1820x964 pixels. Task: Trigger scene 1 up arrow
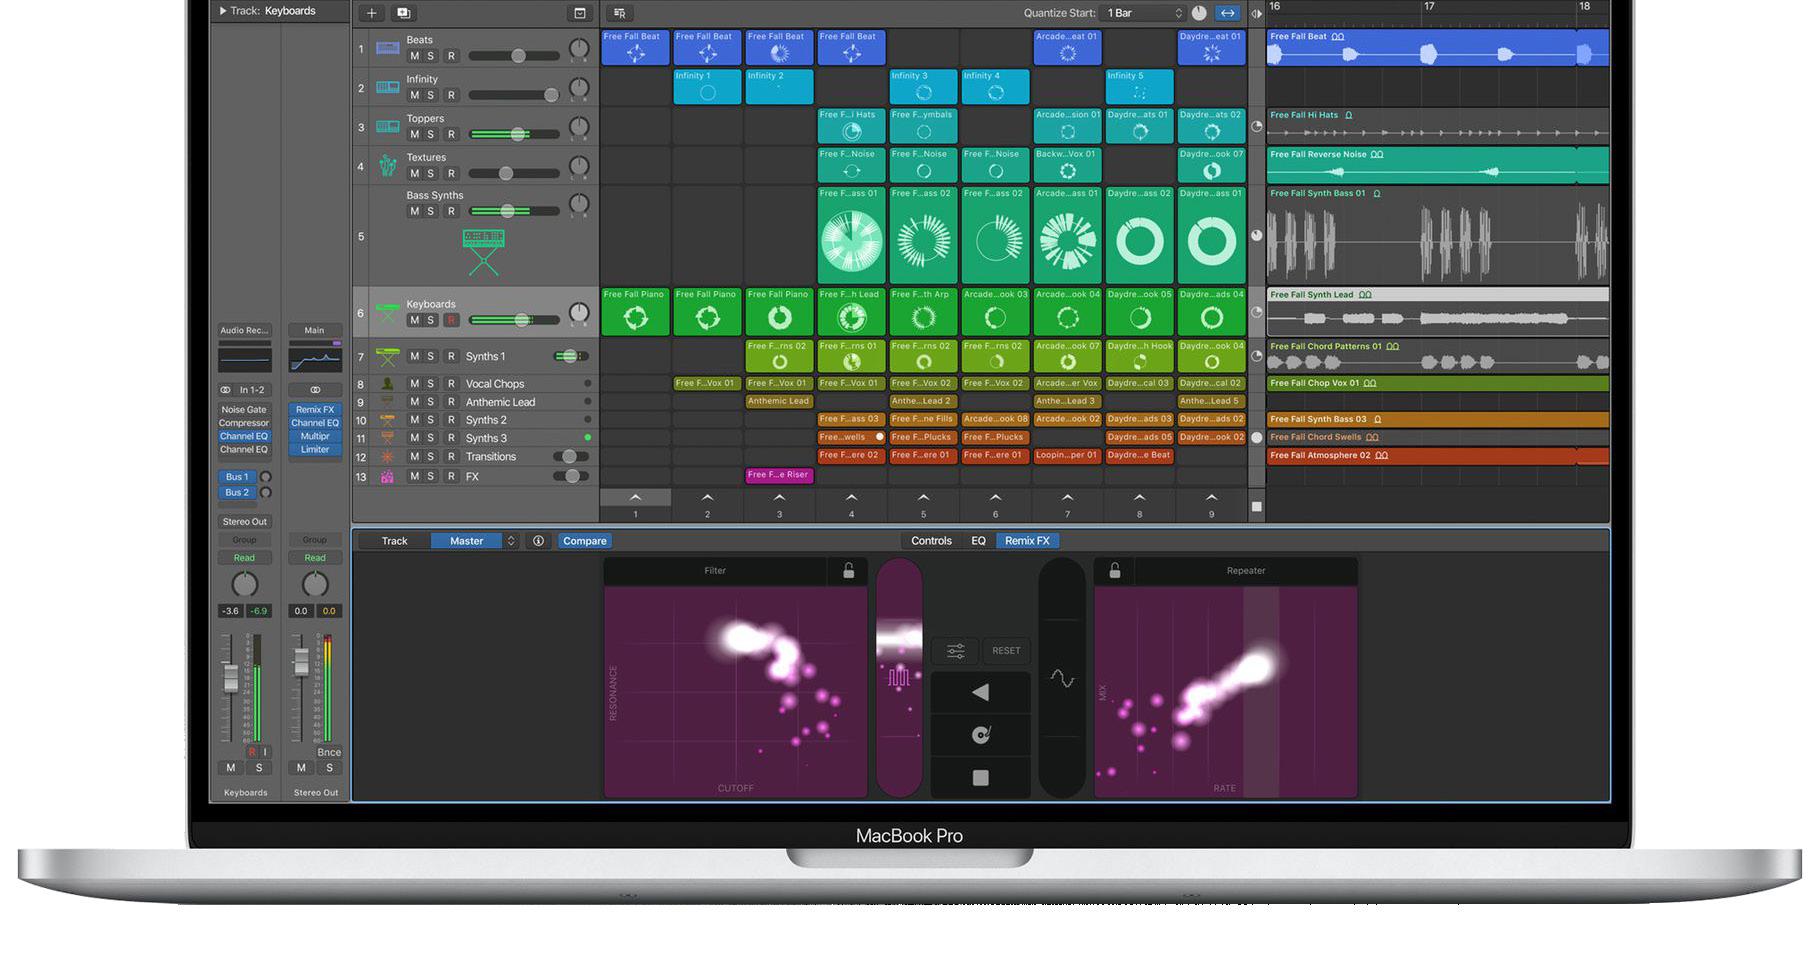point(635,497)
